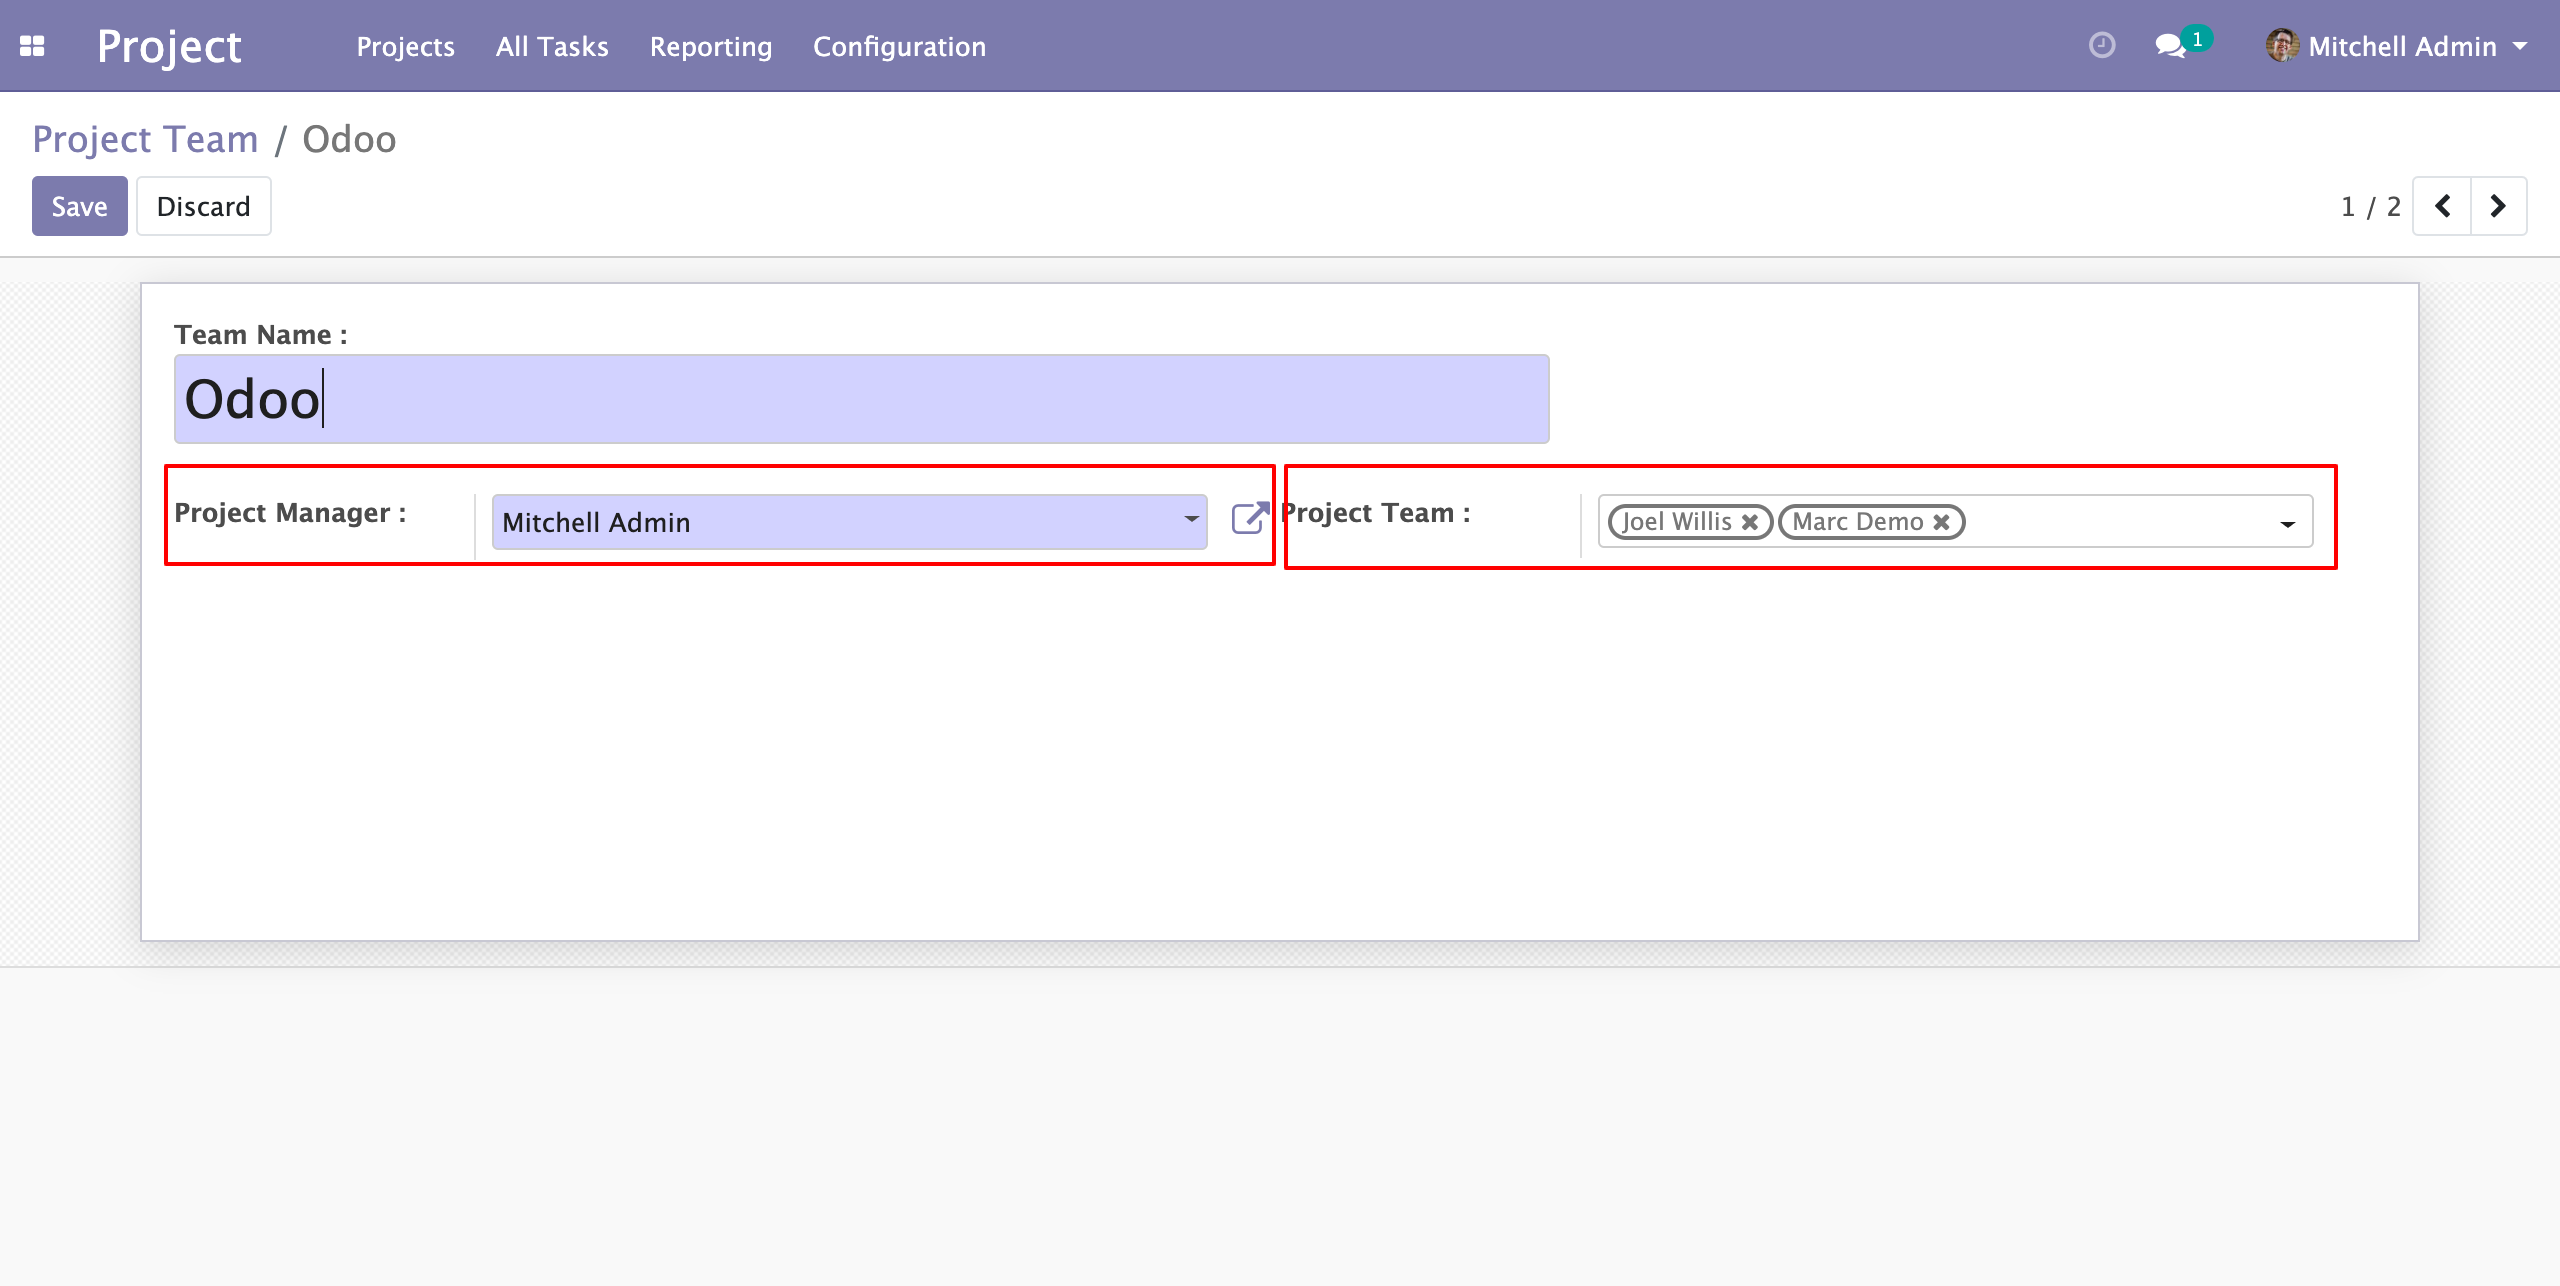
Task: Expand the Project Manager dropdown arrow
Action: 1191,519
